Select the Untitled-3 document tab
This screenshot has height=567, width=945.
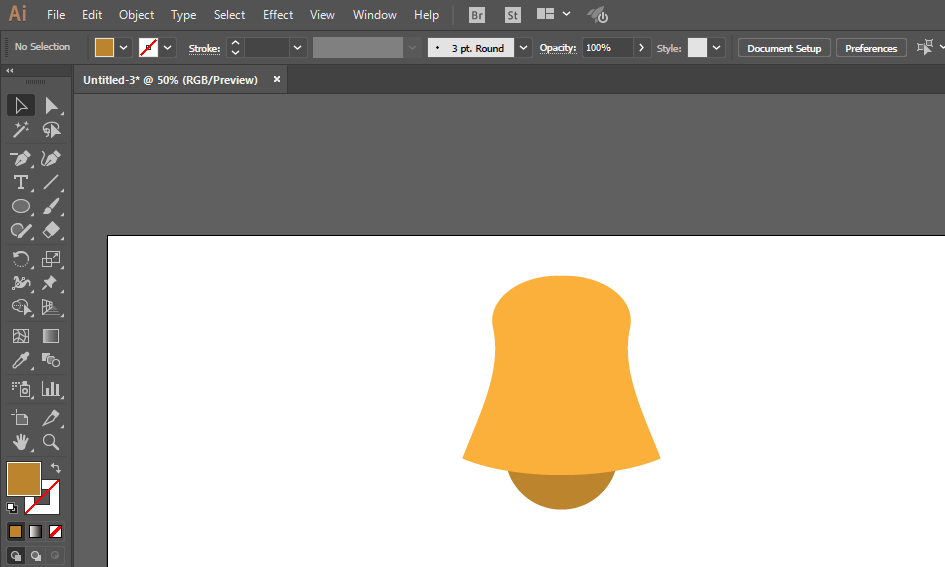coord(171,80)
